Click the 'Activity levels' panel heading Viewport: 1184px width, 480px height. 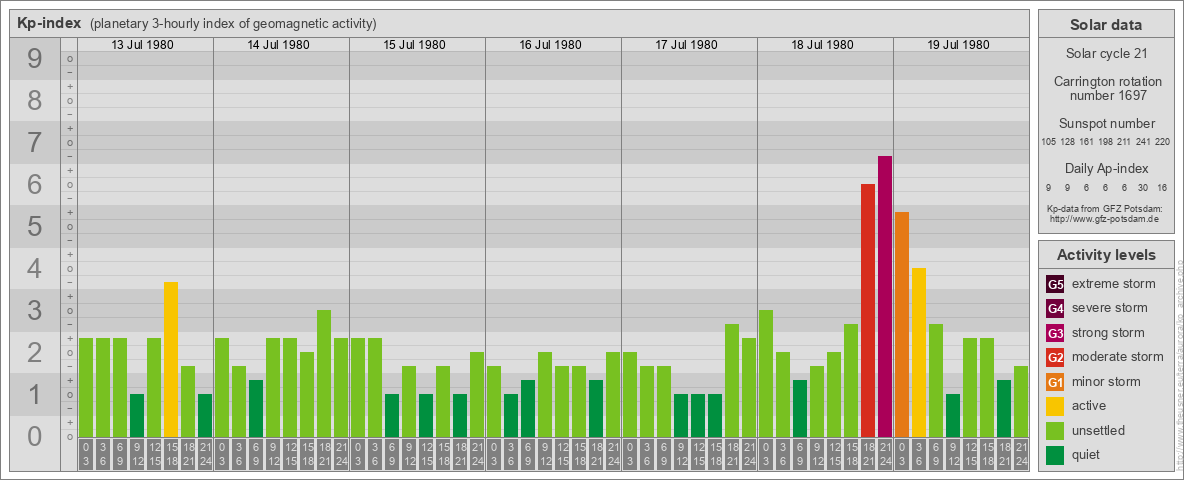[x=1105, y=255]
